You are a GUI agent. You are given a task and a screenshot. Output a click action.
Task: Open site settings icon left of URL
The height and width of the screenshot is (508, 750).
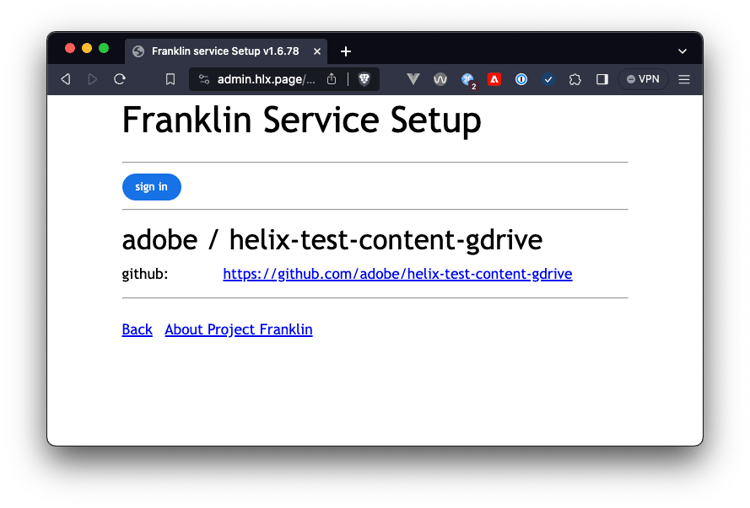click(204, 79)
